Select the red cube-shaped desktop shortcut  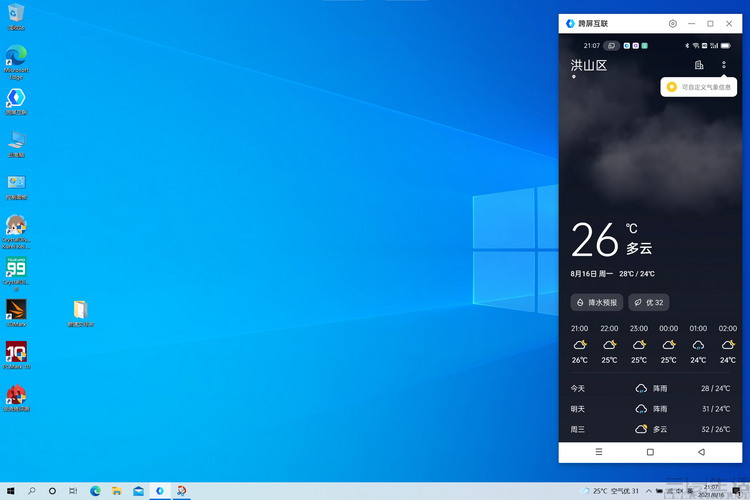(x=16, y=398)
